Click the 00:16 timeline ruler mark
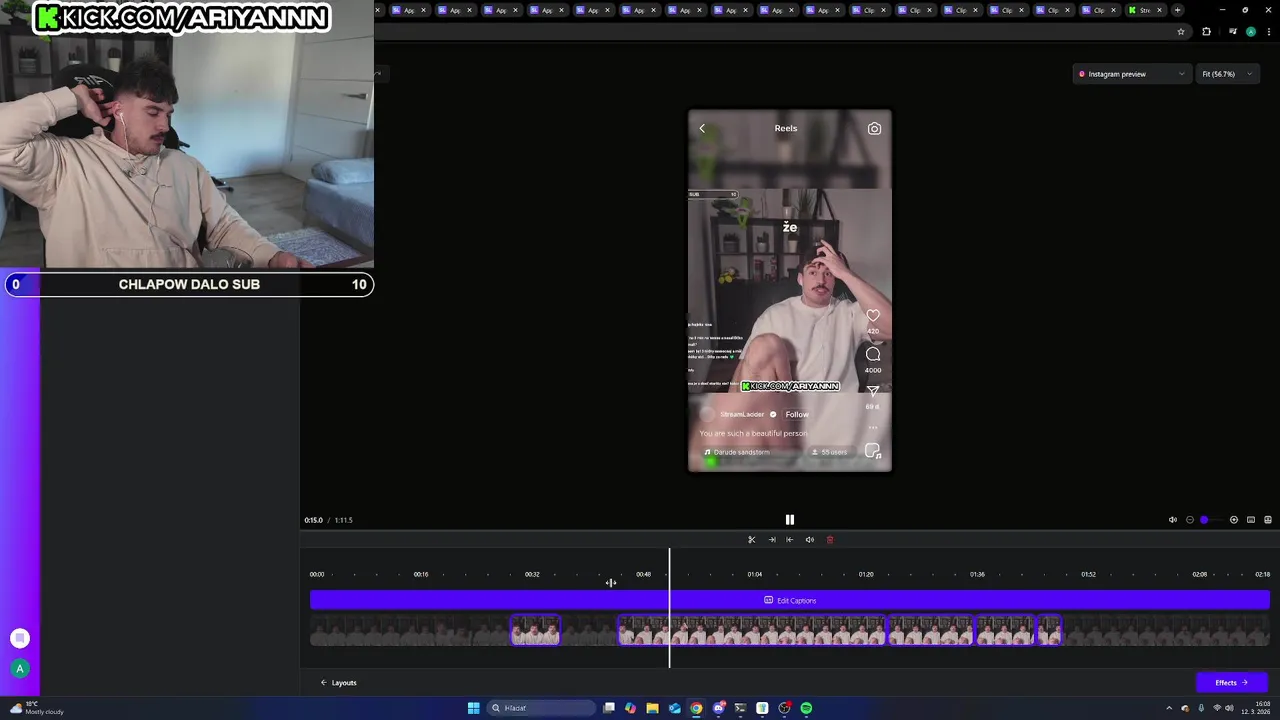 click(421, 574)
